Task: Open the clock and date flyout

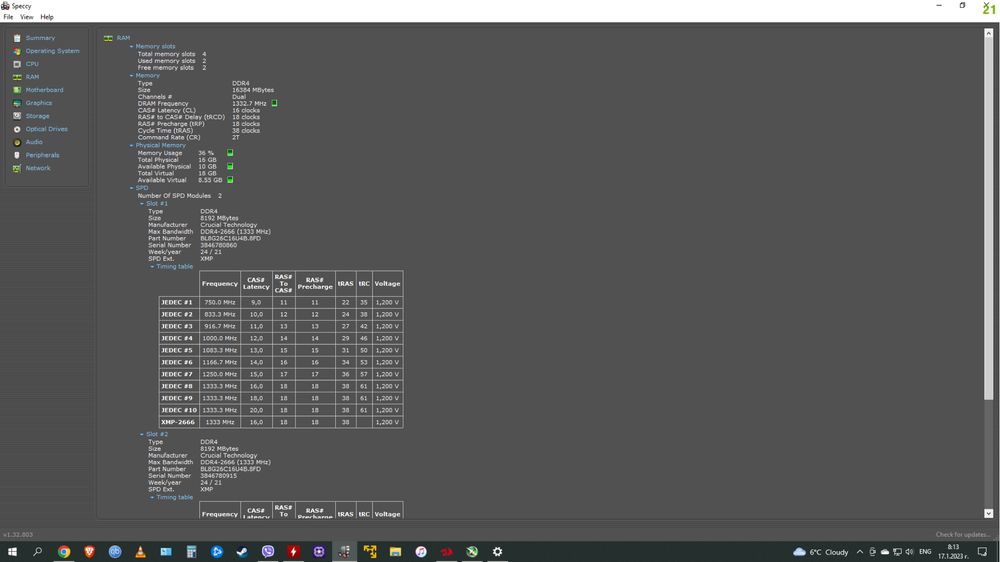Action: pyautogui.click(x=953, y=552)
